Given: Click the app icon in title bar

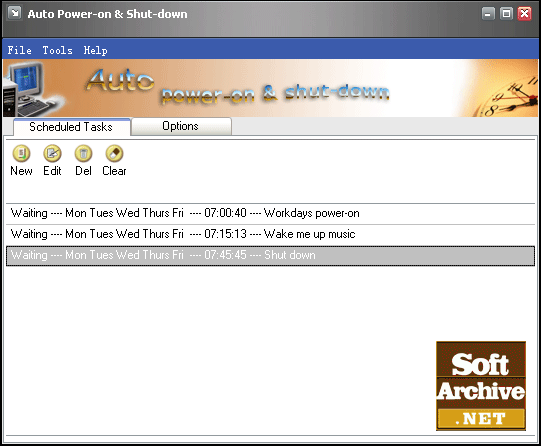Looking at the screenshot, I should click(x=14, y=13).
